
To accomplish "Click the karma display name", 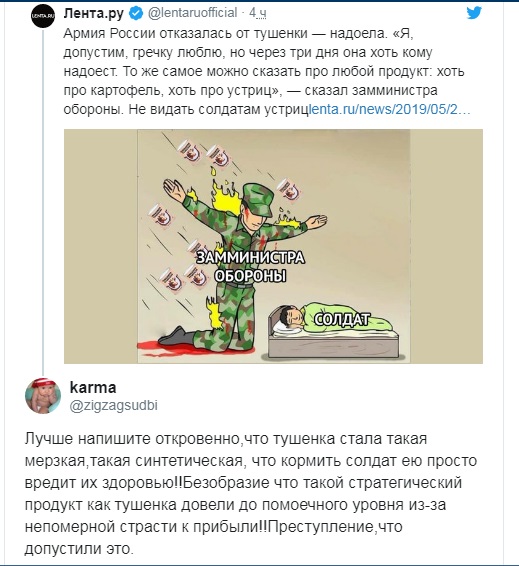I will click(x=93, y=387).
